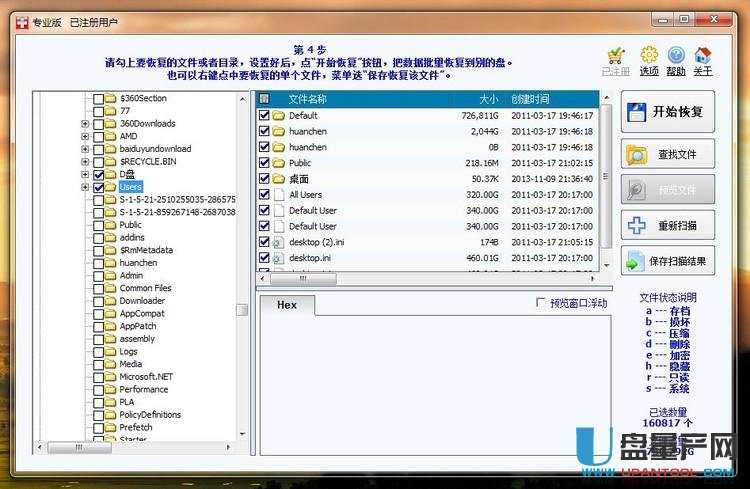Expand the 360Downloads tree node
Image resolution: width=750 pixels, height=489 pixels.
click(85, 124)
